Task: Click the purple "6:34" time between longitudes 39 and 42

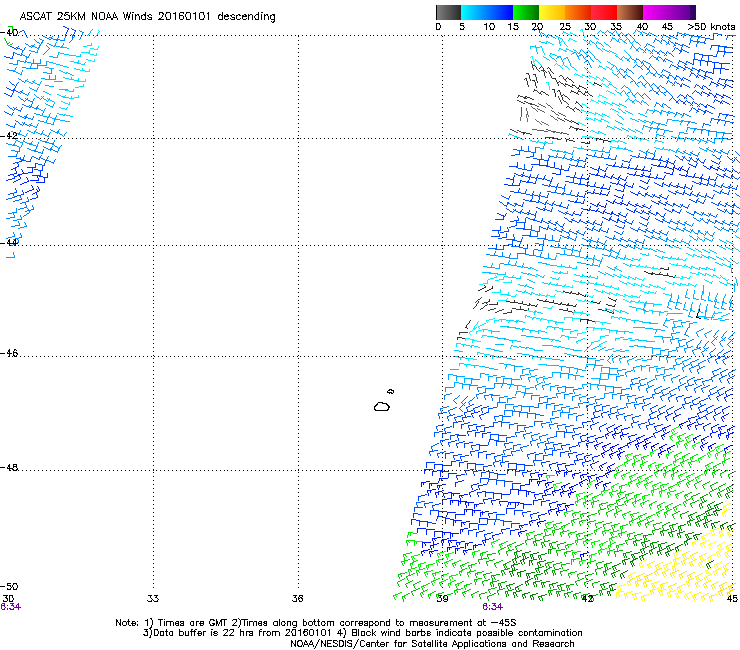Action: coord(492,607)
